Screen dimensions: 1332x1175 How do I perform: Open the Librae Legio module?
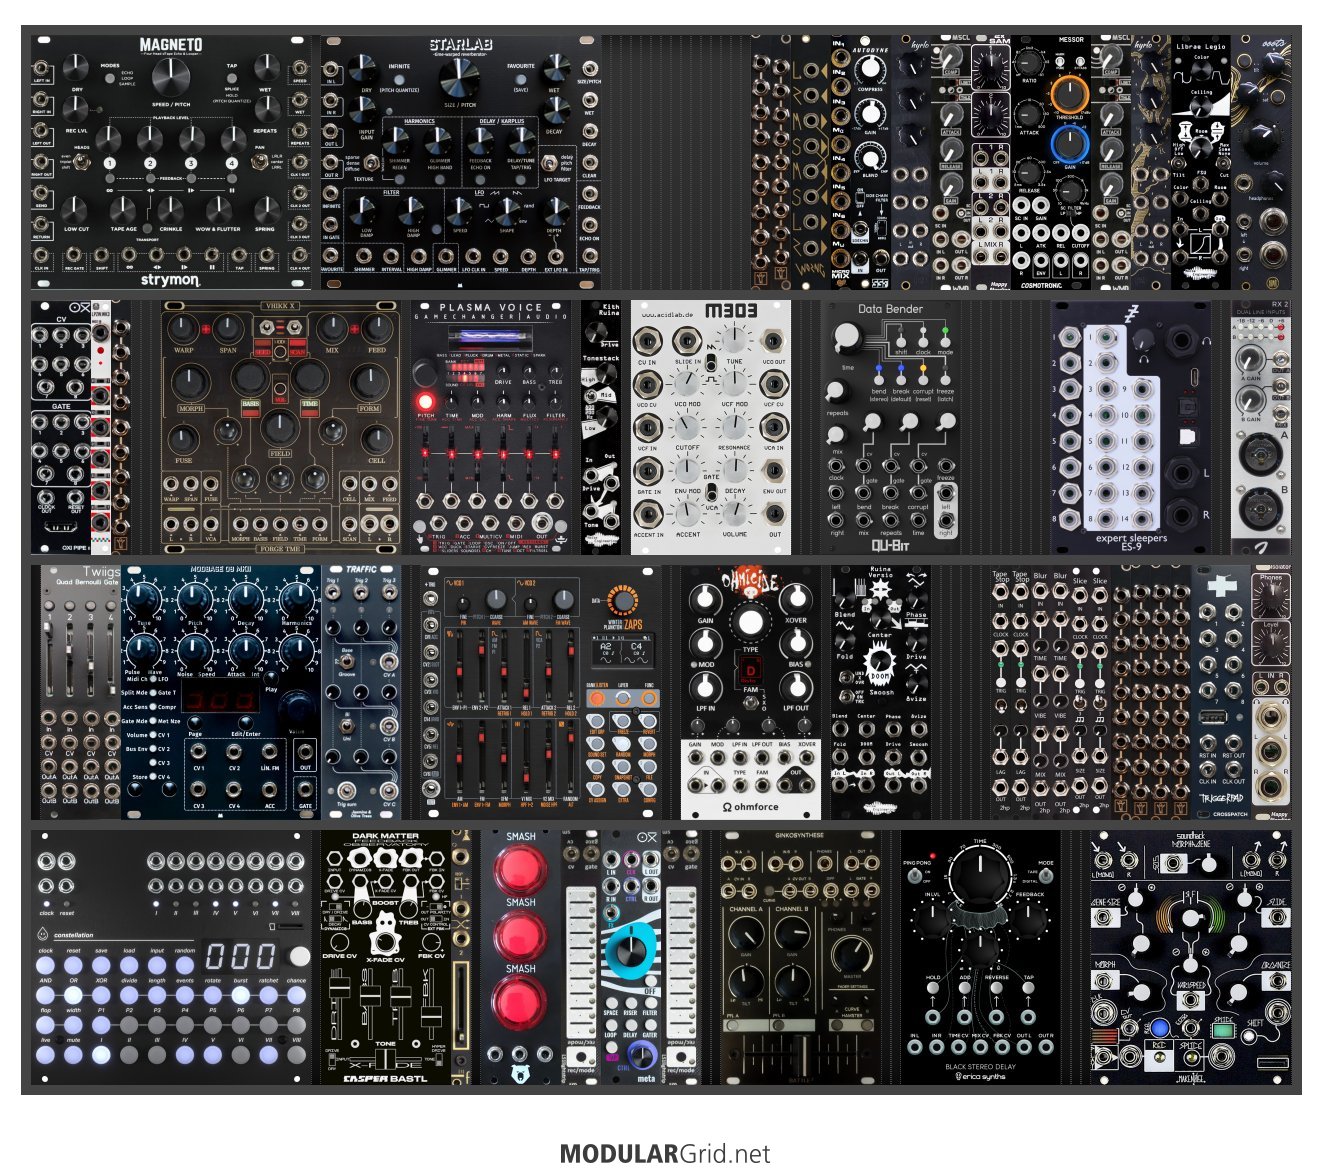[x=1201, y=163]
